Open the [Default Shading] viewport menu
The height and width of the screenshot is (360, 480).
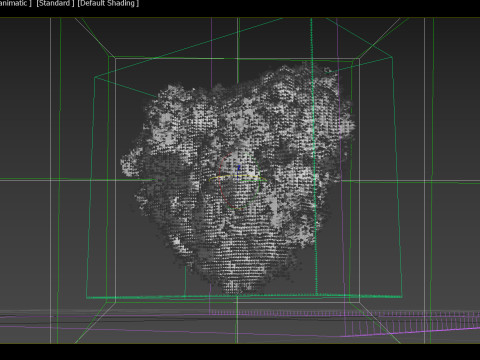click(108, 3)
